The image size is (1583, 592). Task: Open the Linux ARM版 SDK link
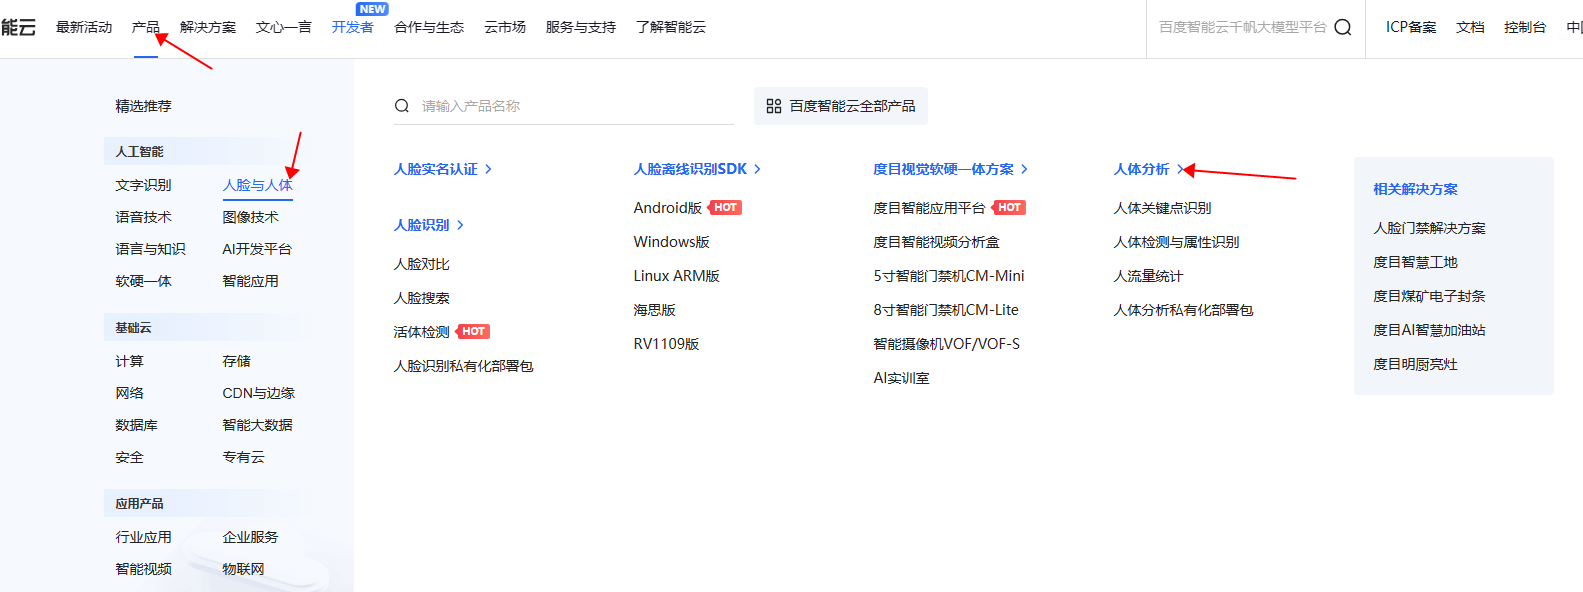[677, 276]
